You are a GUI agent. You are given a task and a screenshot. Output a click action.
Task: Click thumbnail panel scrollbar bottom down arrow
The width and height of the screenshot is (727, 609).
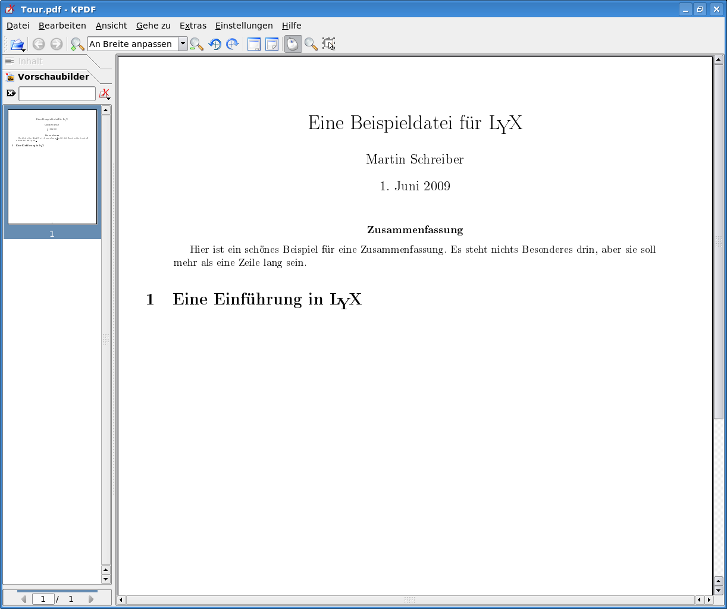tap(106, 579)
